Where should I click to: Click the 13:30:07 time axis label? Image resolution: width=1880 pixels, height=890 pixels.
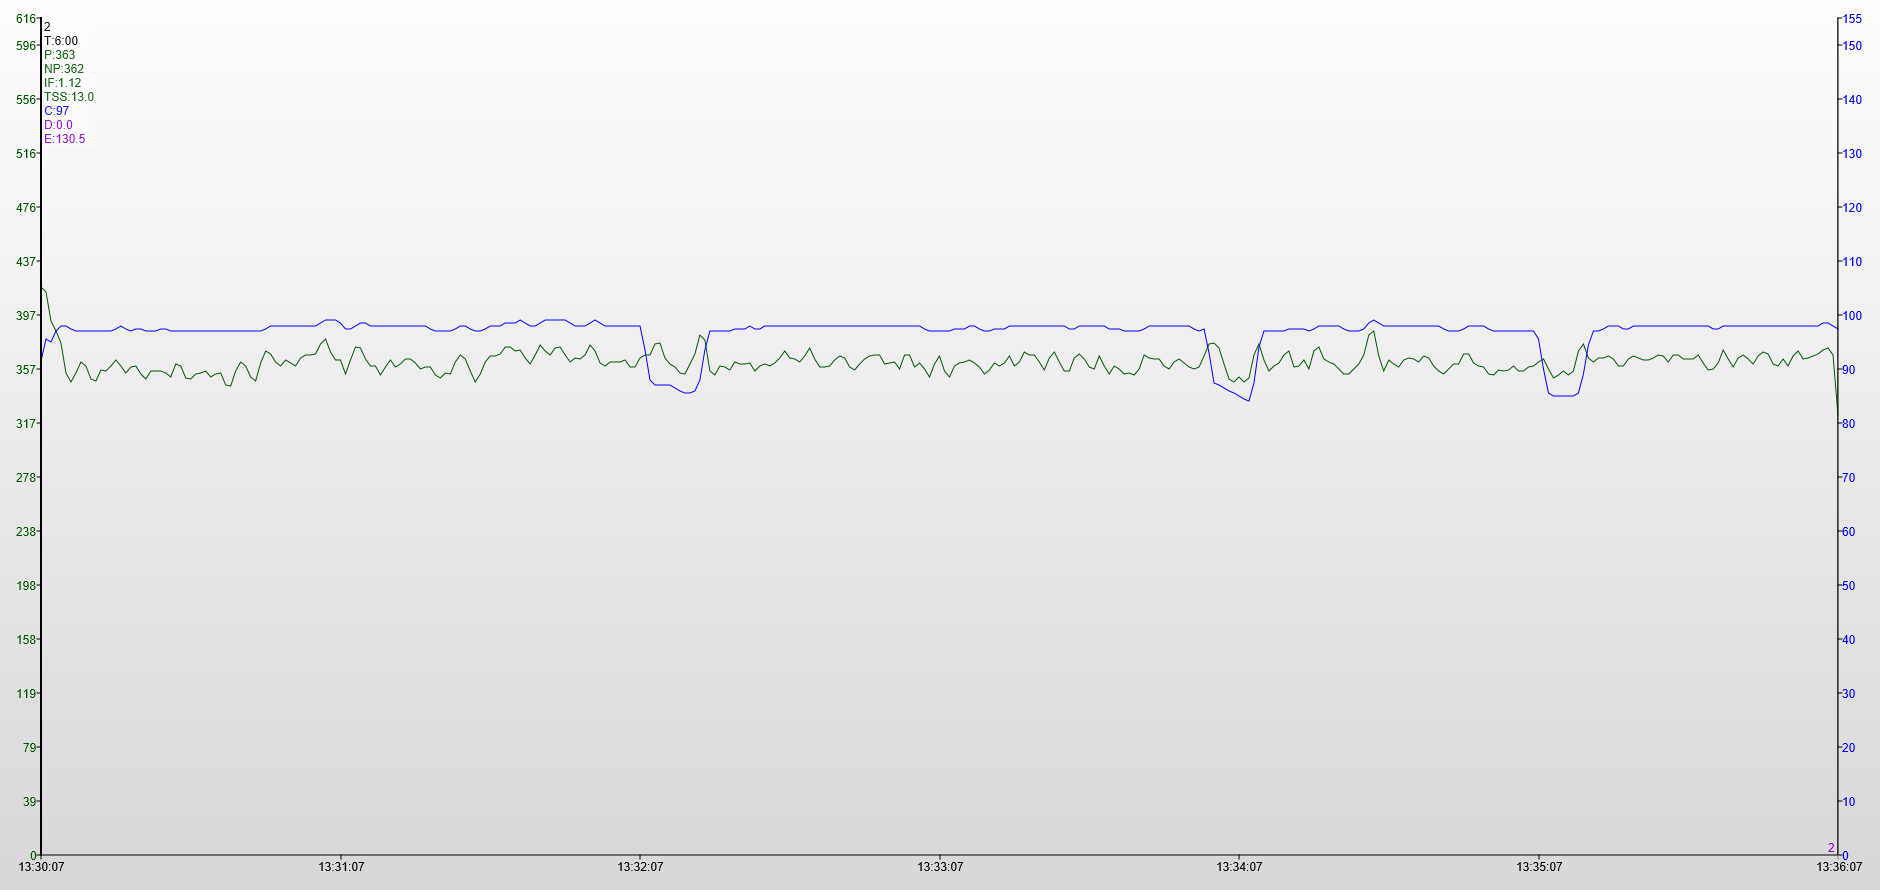[41, 867]
